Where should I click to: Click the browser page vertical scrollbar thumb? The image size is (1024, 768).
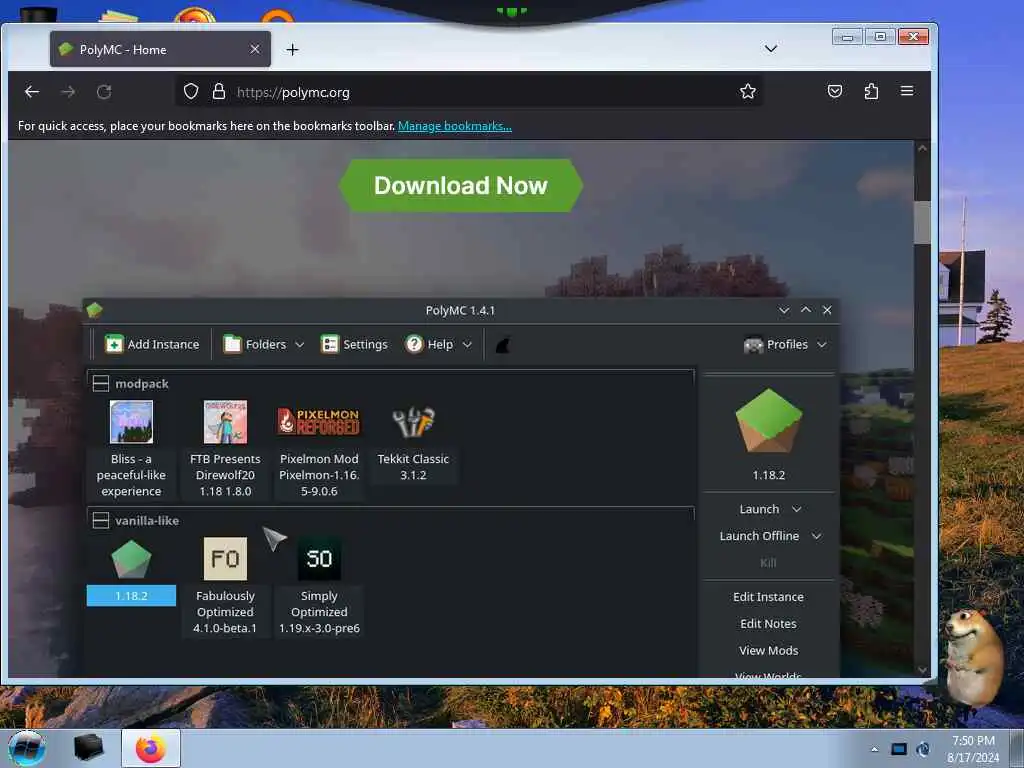922,222
